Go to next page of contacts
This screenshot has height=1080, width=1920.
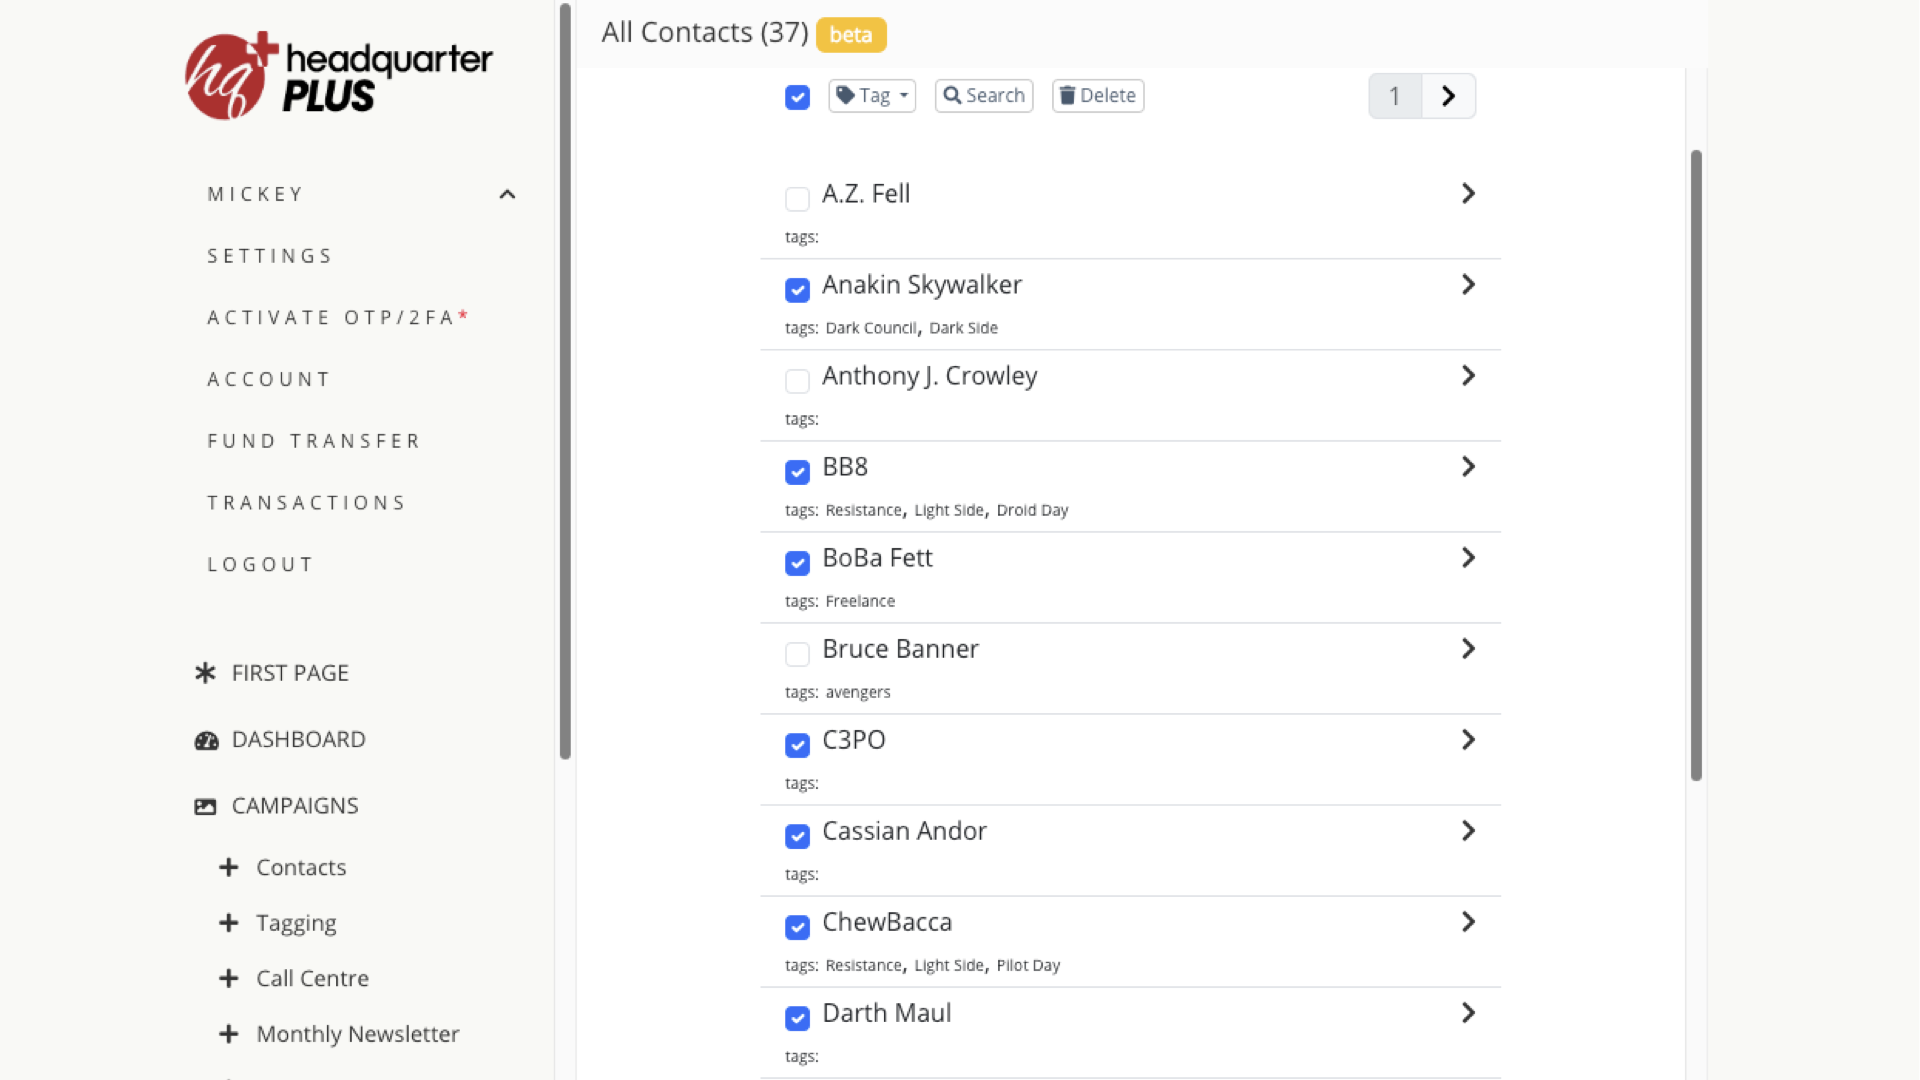tap(1448, 96)
